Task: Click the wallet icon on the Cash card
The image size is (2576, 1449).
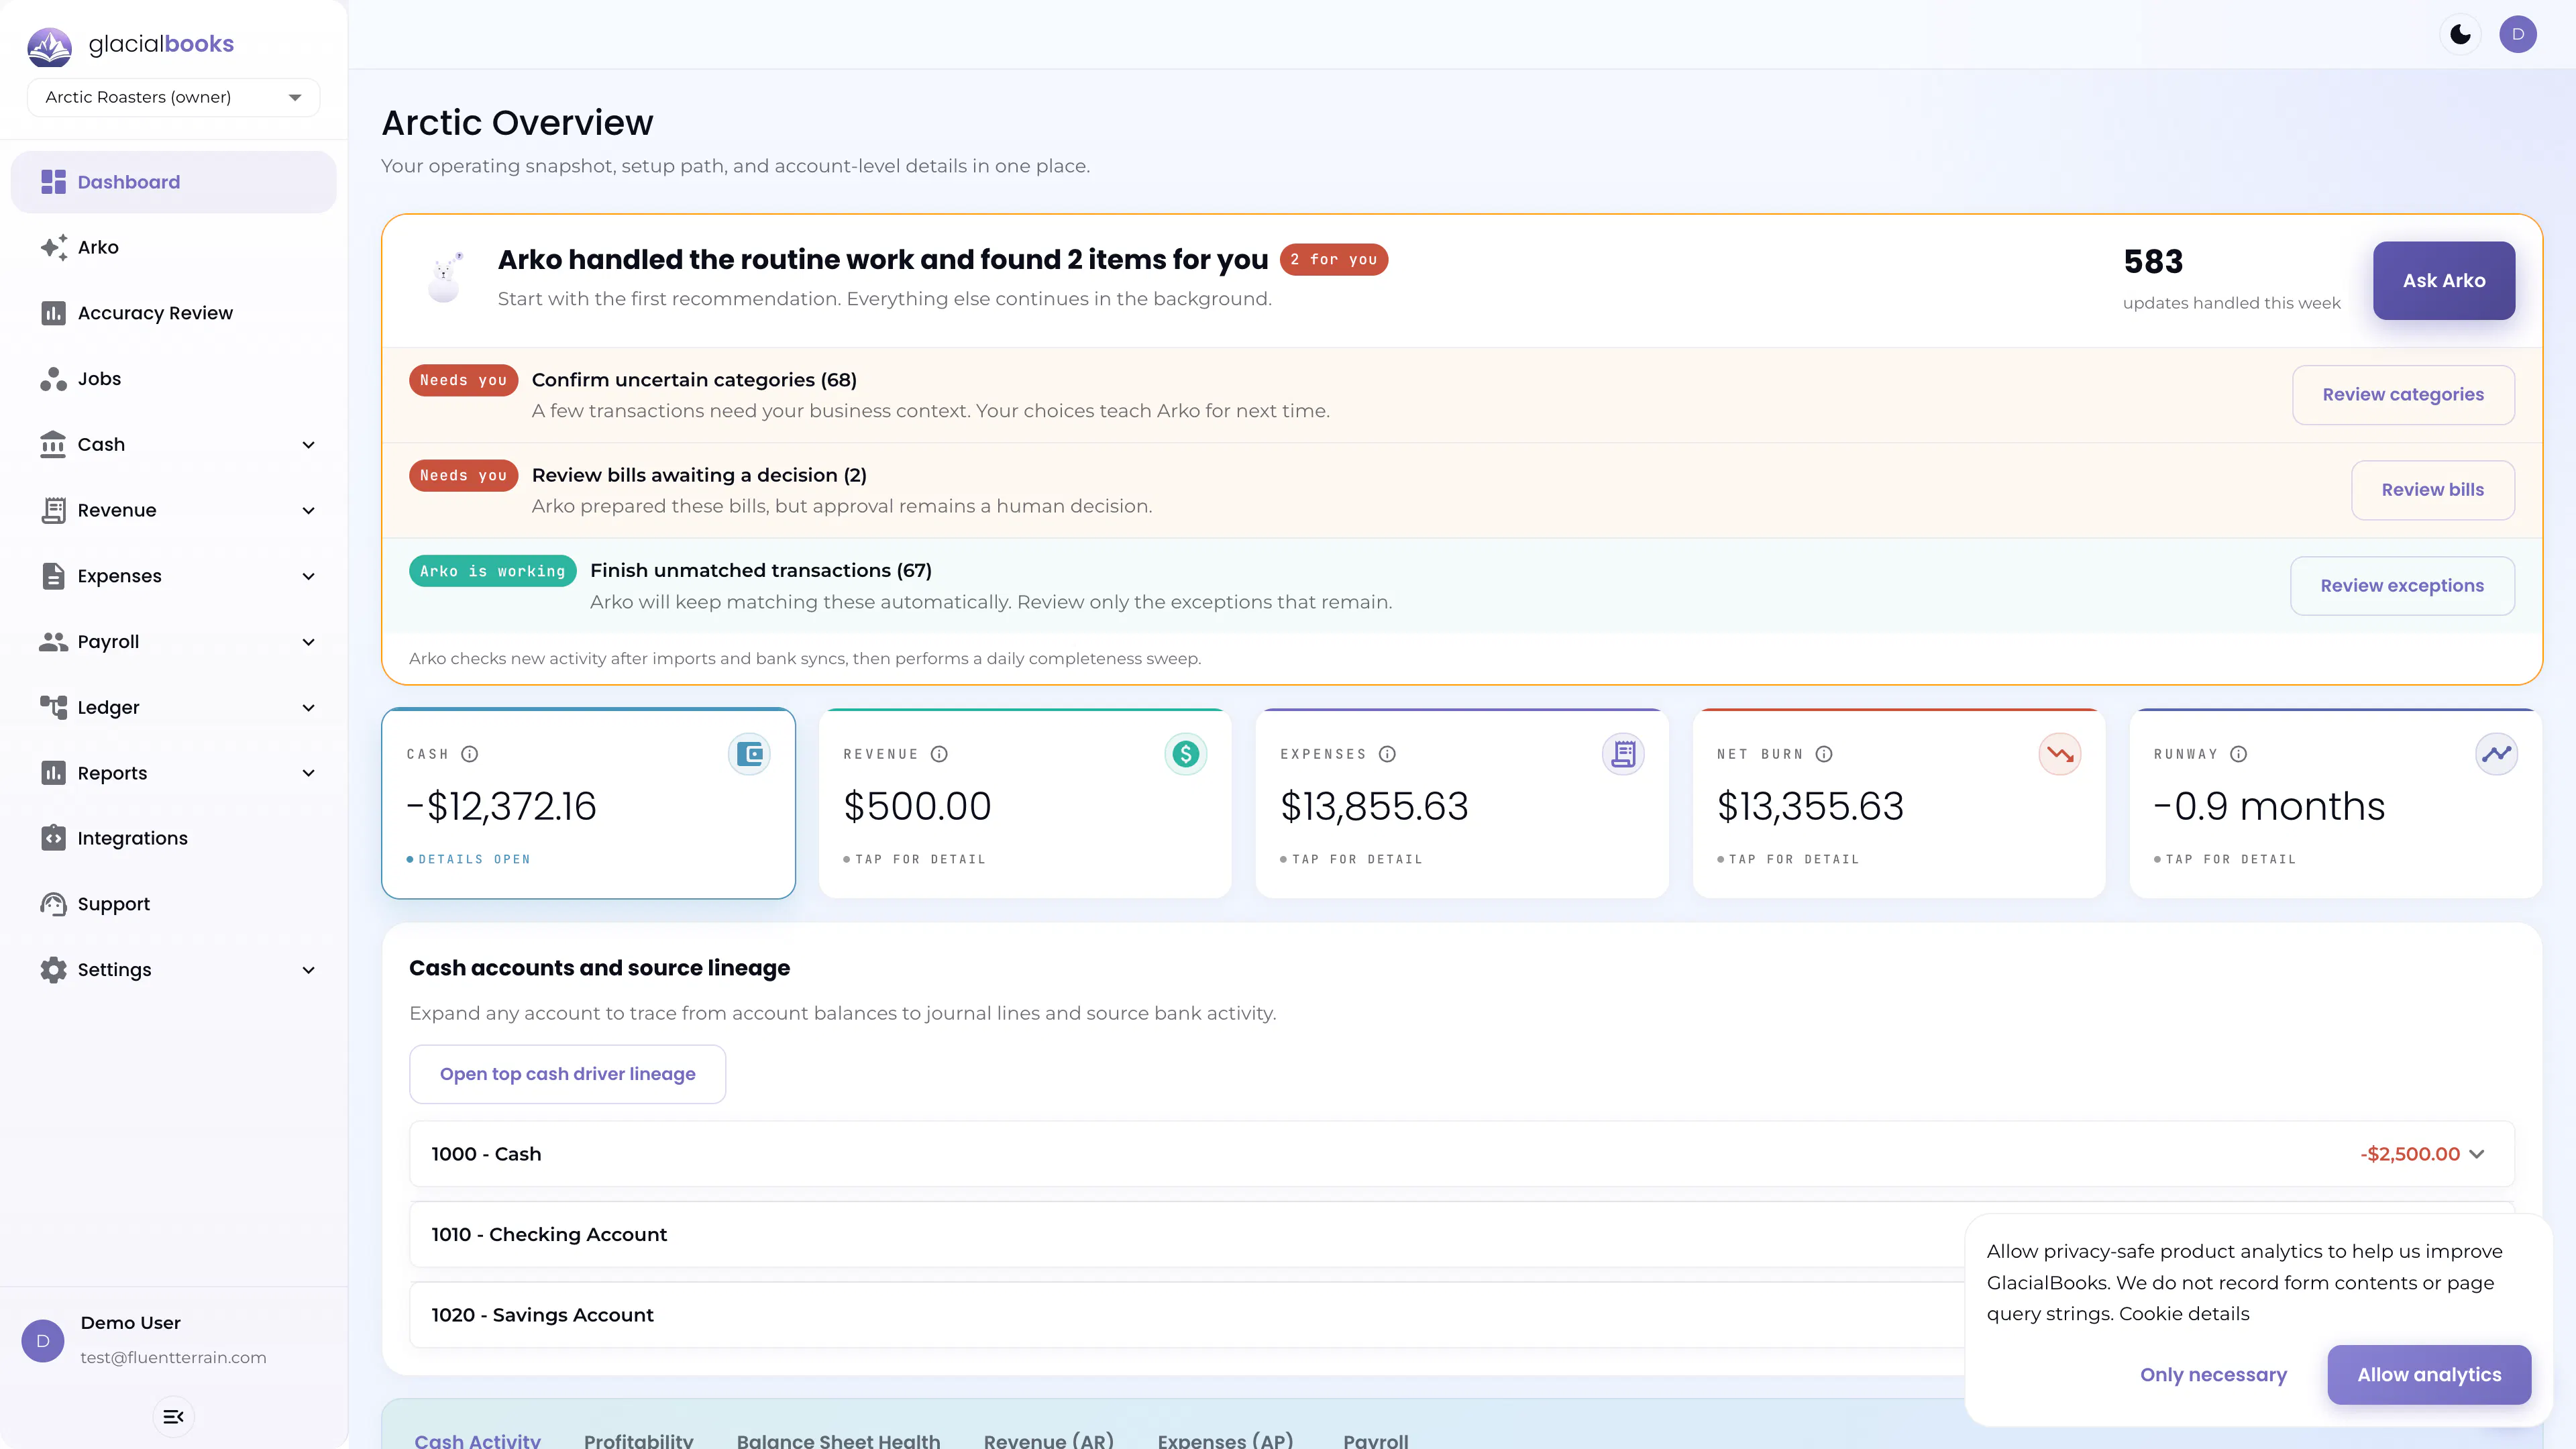Action: pyautogui.click(x=749, y=754)
